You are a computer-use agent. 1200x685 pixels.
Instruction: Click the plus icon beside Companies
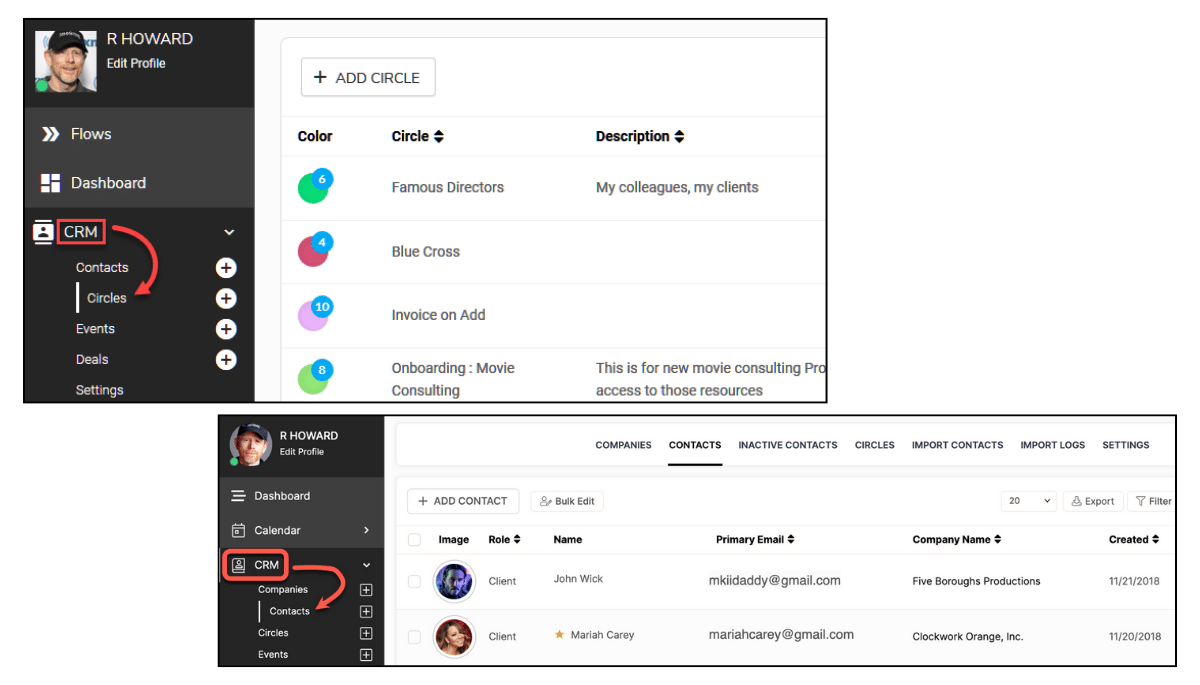(366, 589)
